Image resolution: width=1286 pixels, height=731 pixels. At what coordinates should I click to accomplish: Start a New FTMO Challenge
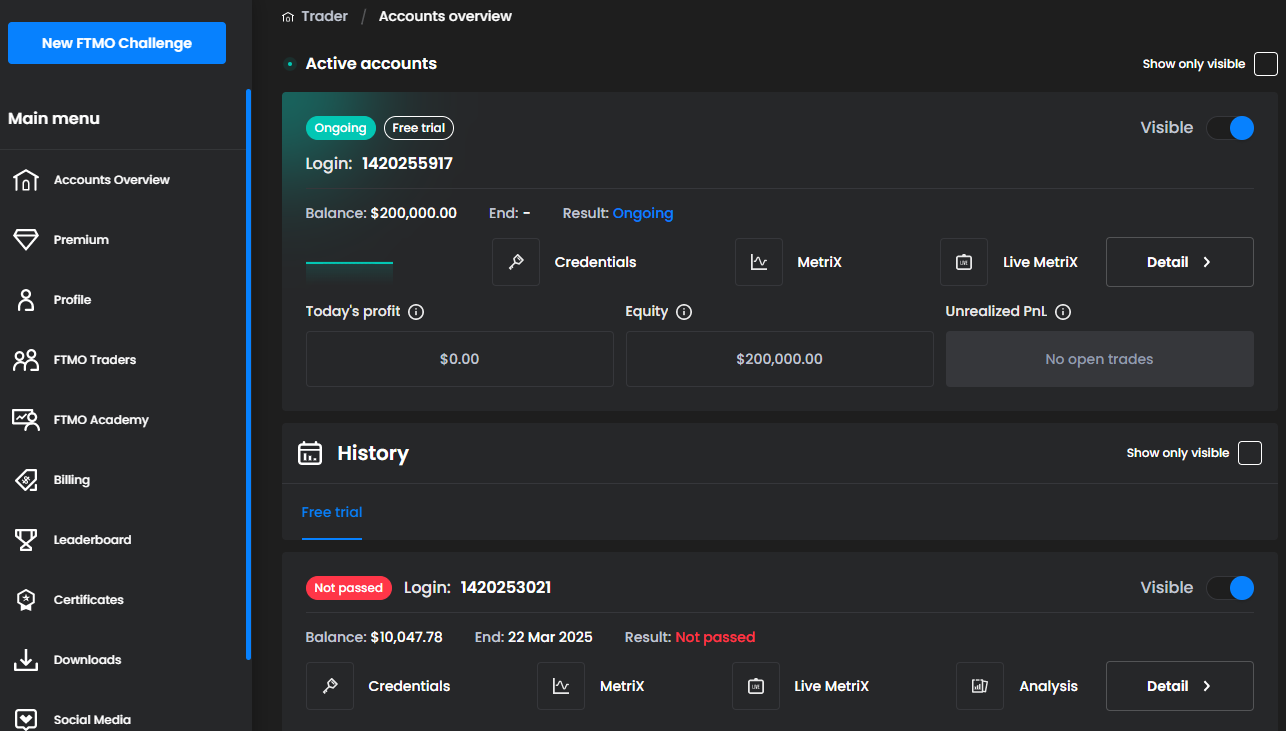117,43
